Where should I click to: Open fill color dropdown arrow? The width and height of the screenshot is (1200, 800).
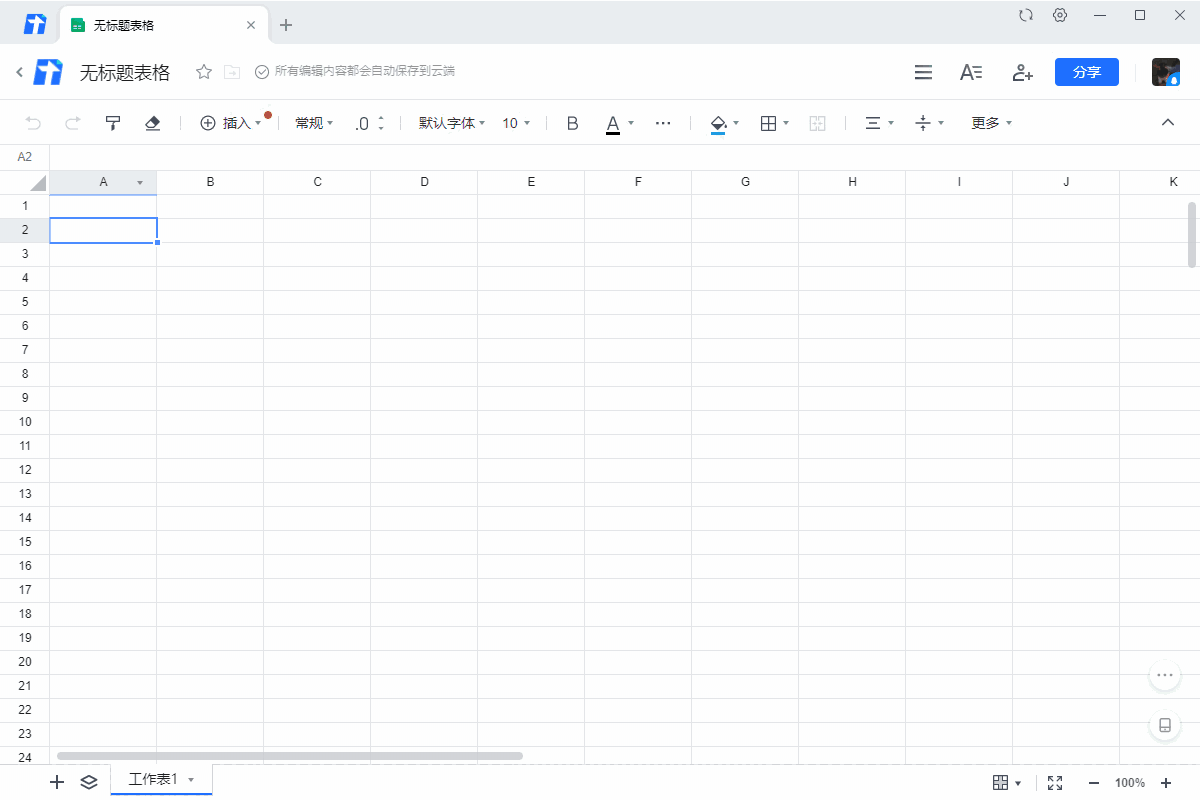[737, 124]
